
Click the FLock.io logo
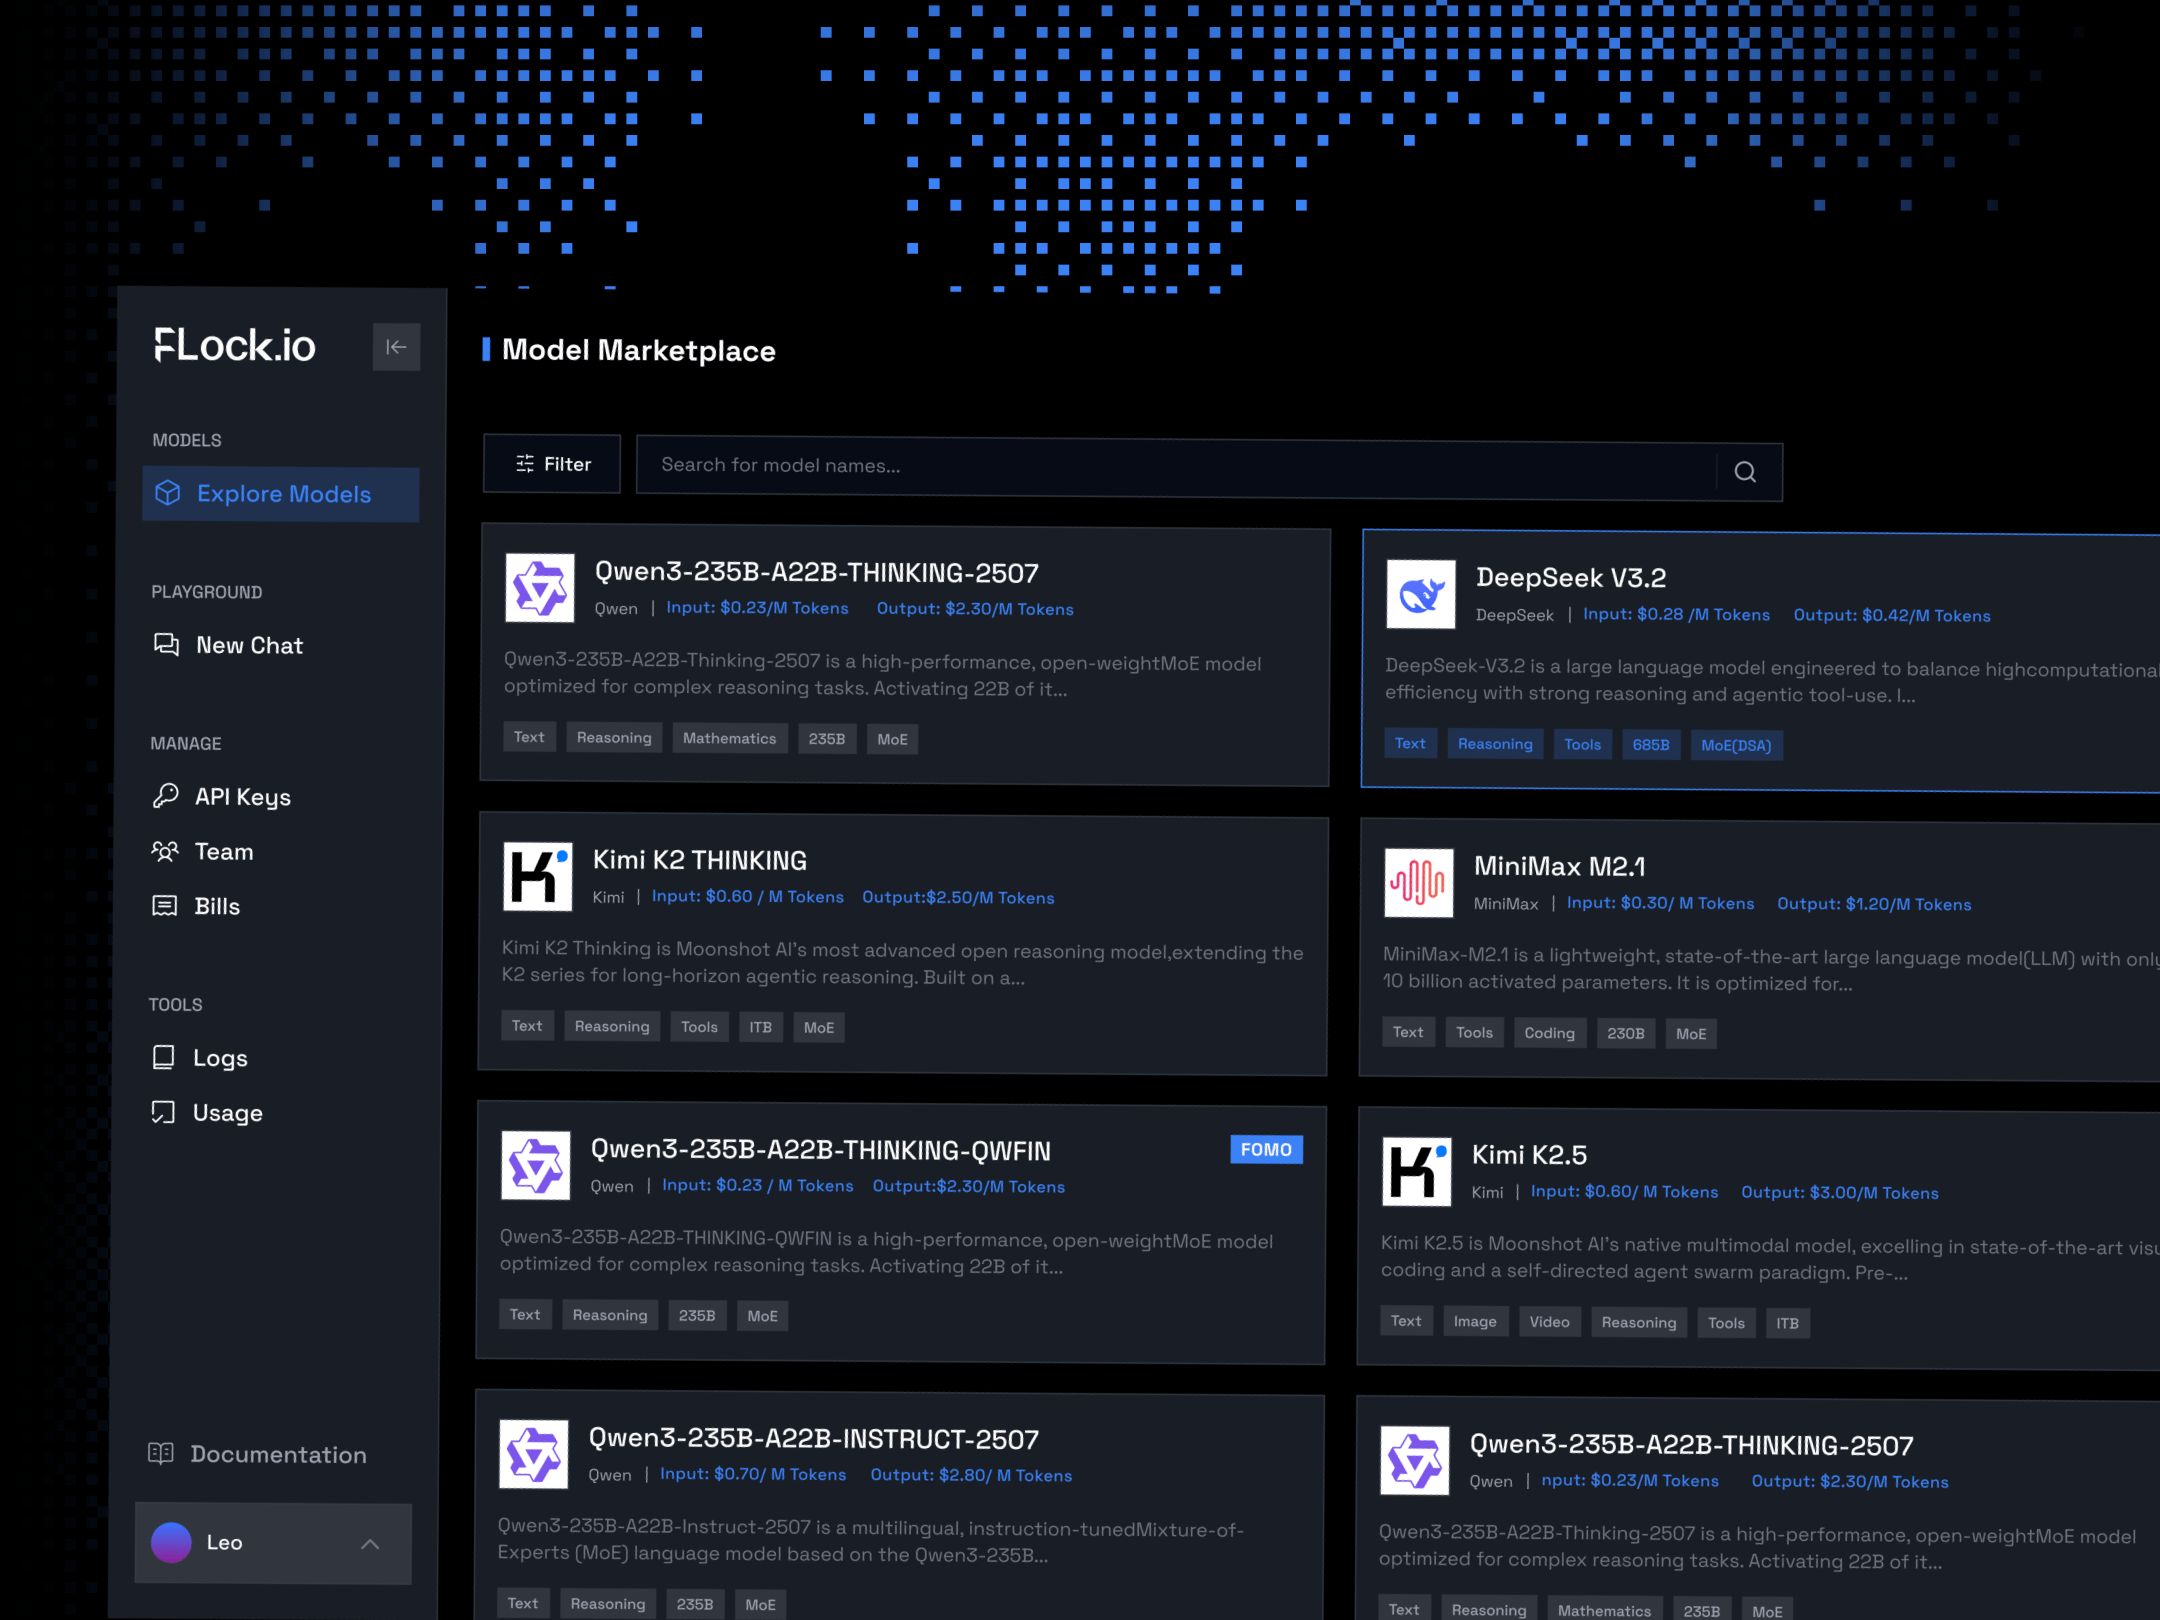[x=235, y=346]
